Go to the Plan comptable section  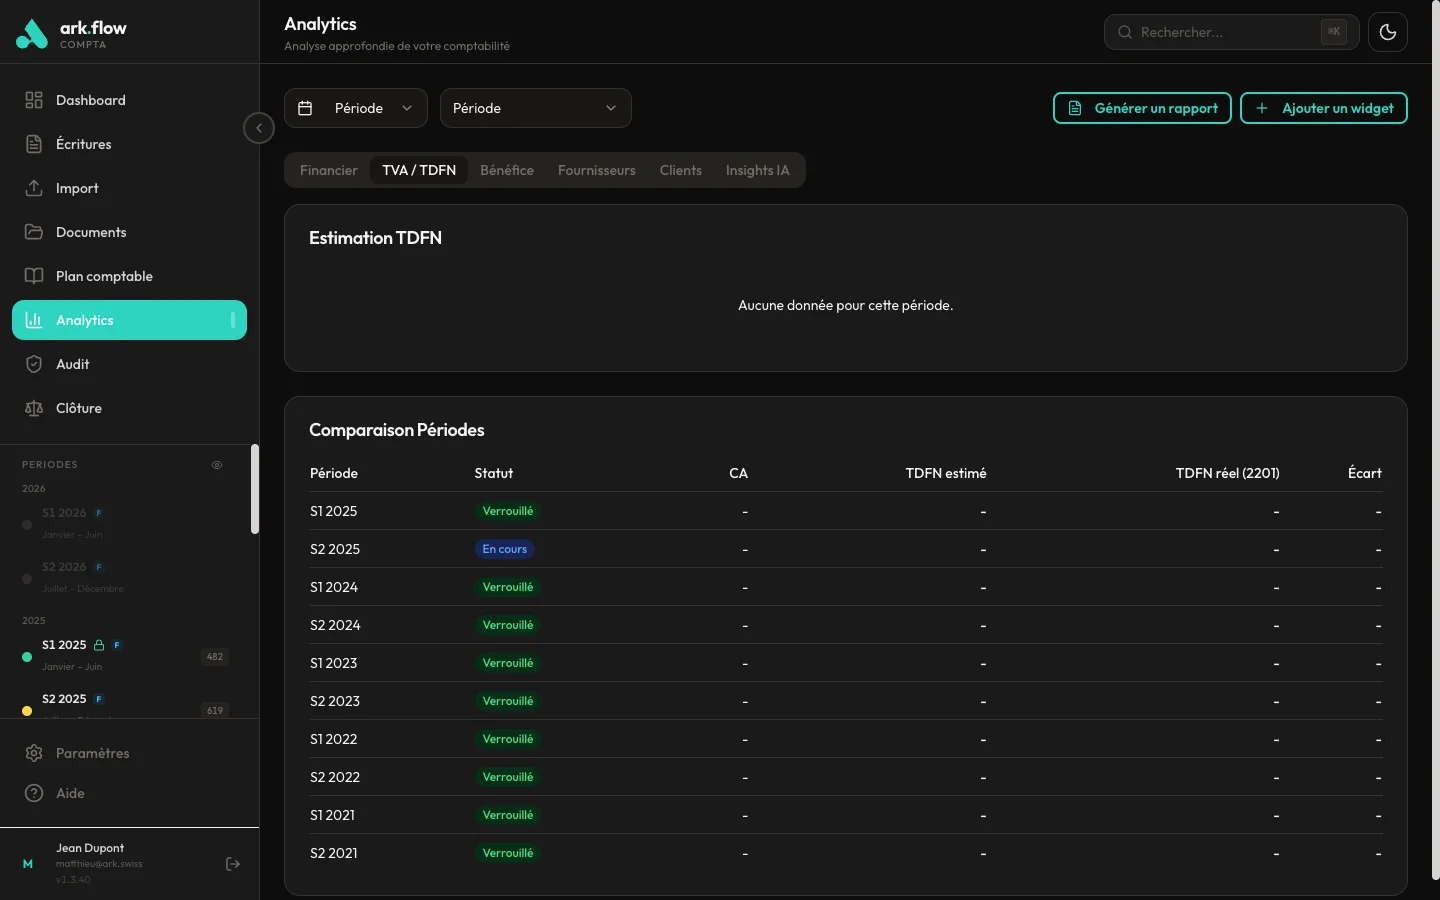click(104, 276)
